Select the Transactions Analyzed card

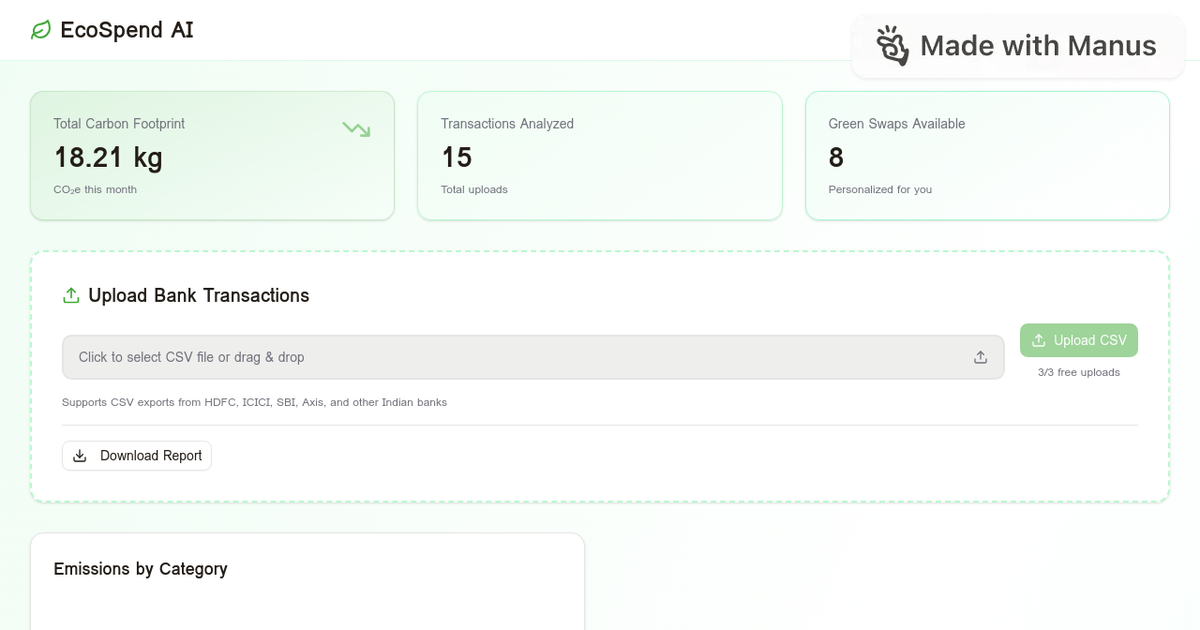click(599, 155)
